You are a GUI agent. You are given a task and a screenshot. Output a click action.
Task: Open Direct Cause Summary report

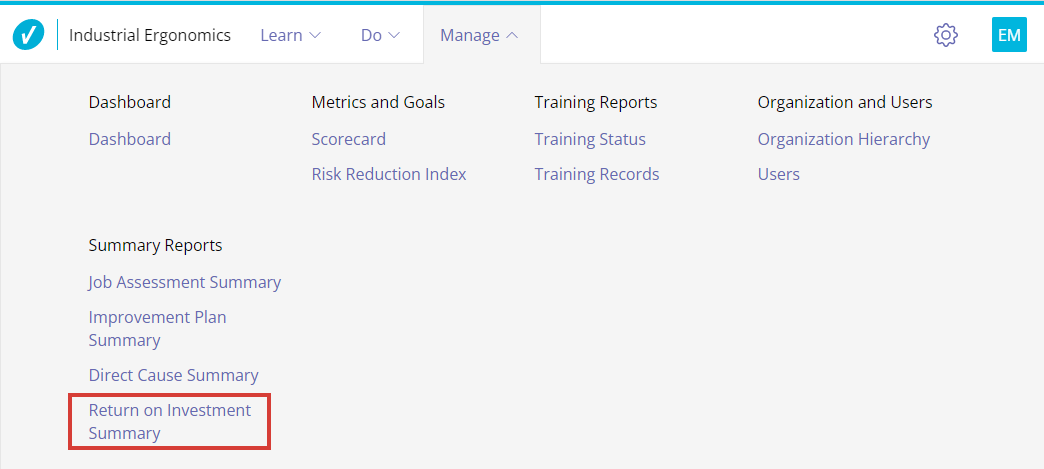[x=173, y=375]
